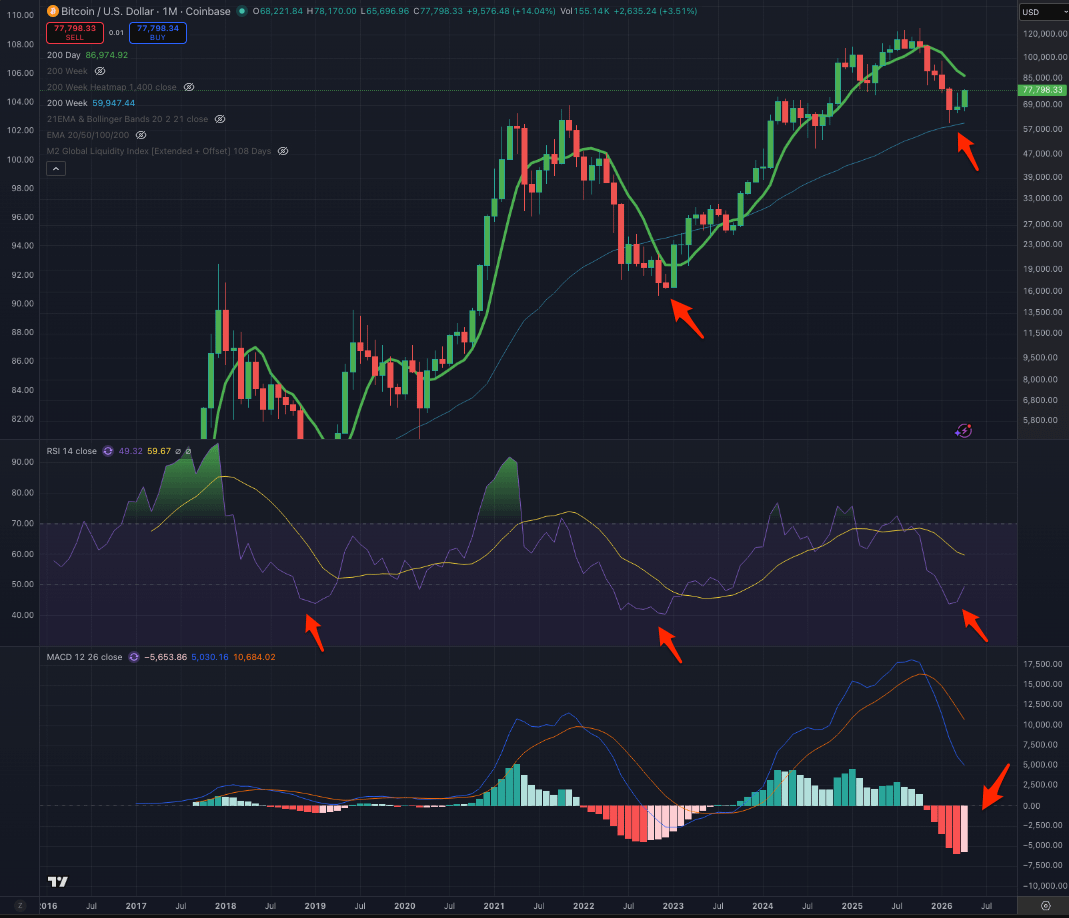Click the RSI value 49.32
Image resolution: width=1069 pixels, height=918 pixels.
(x=130, y=451)
